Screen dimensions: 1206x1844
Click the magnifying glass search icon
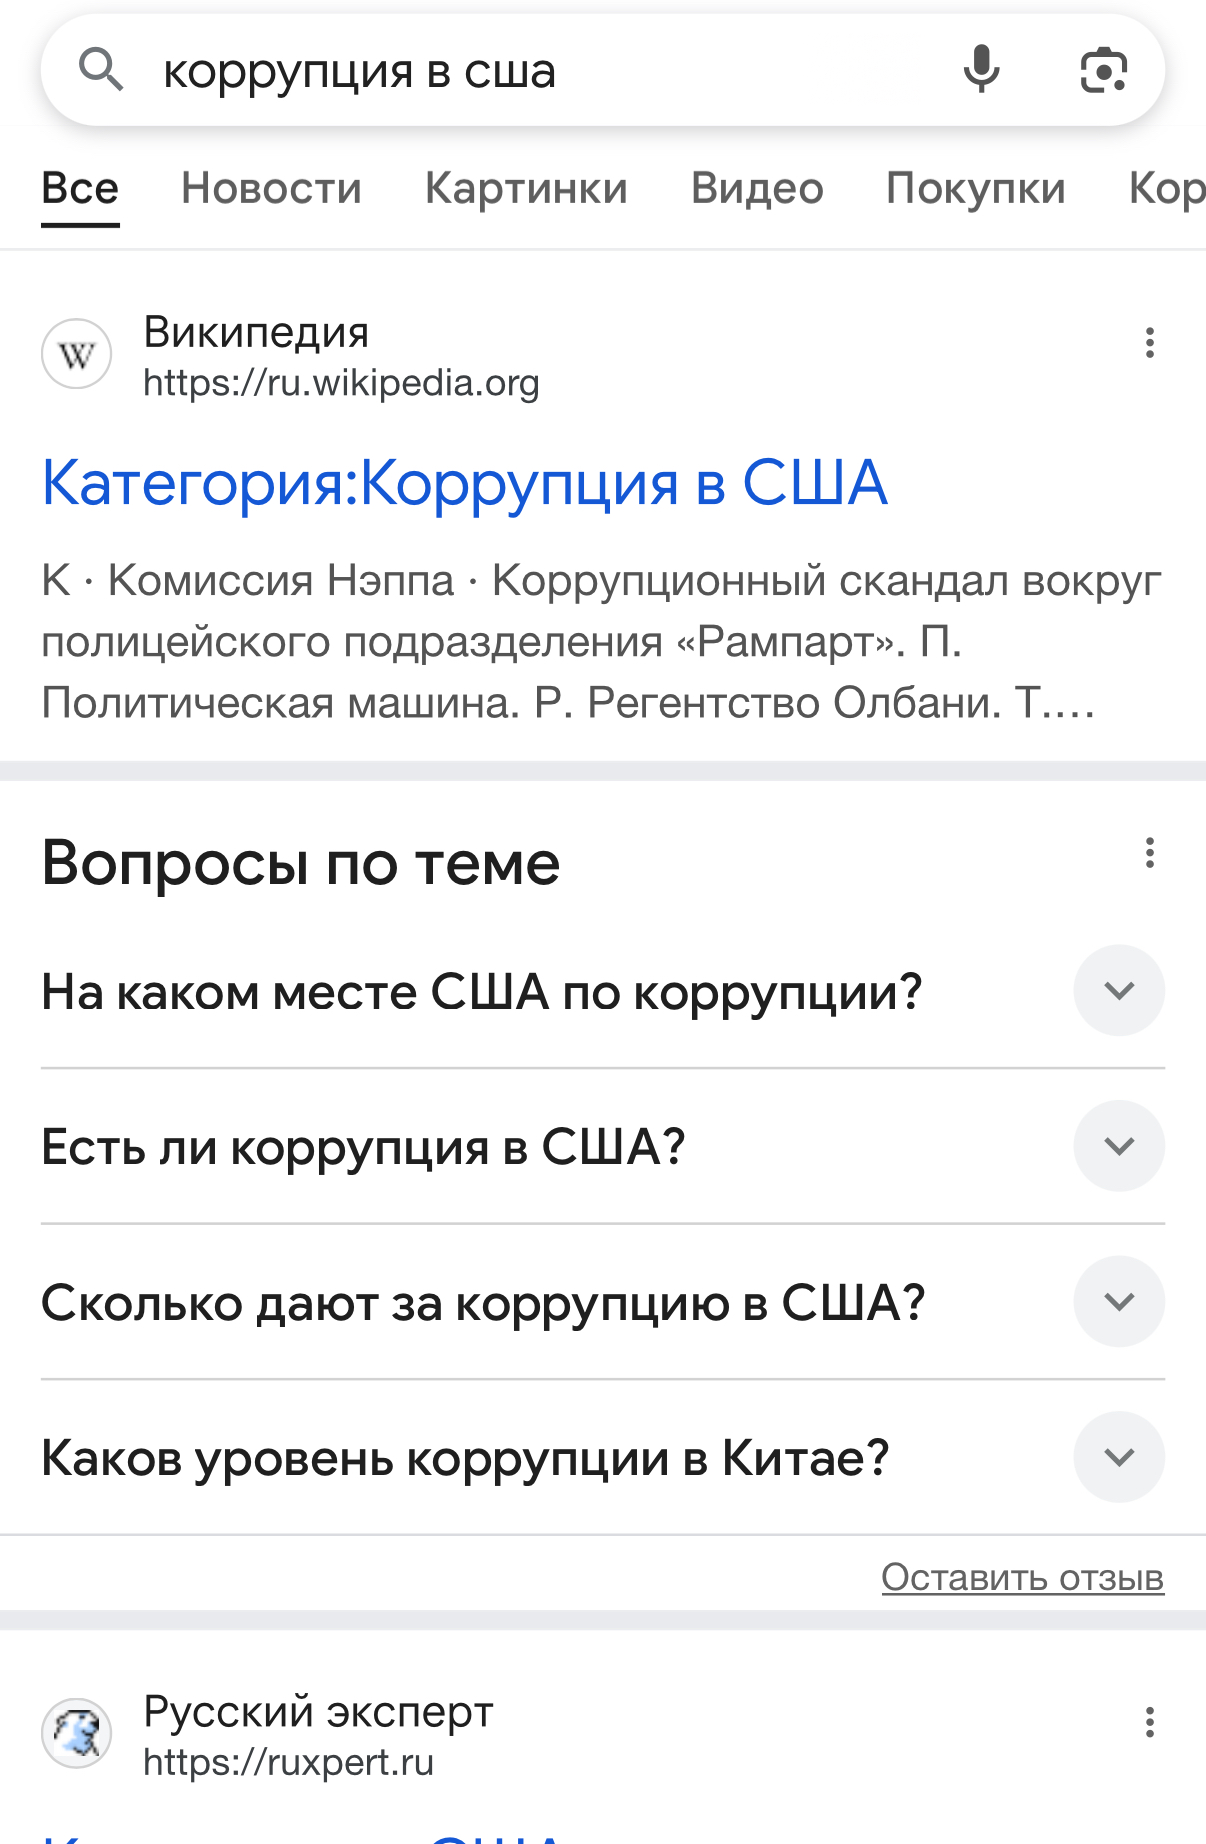tap(101, 70)
